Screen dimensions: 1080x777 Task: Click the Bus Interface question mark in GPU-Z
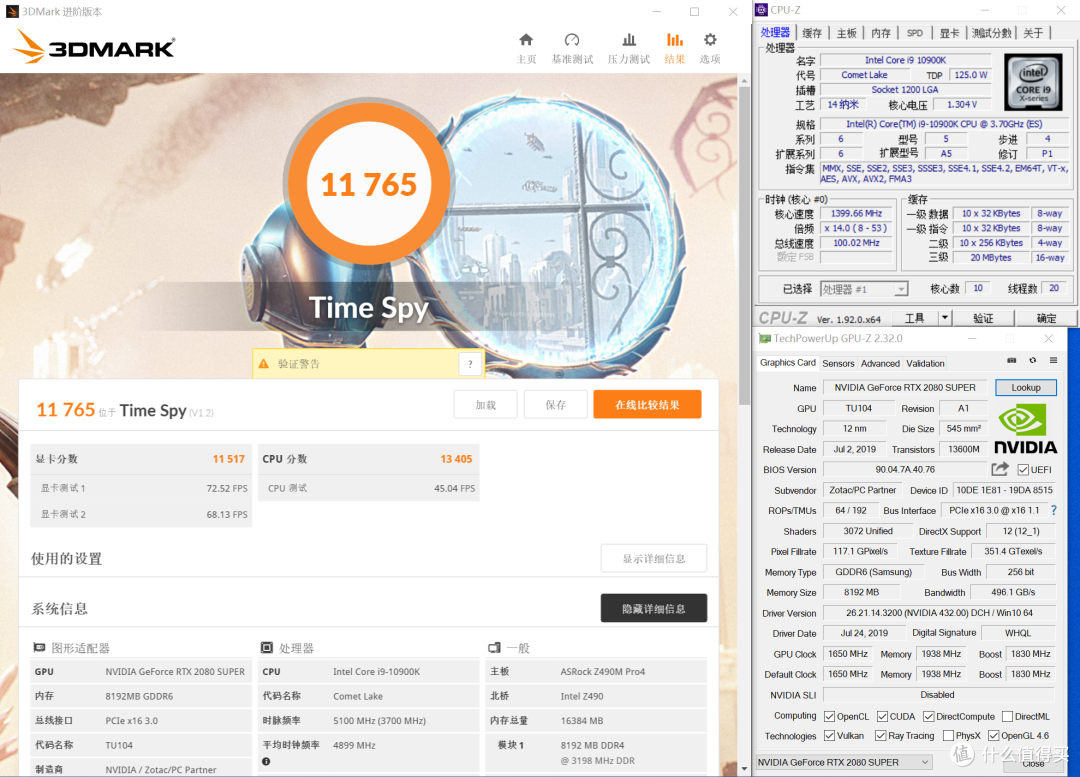[x=1053, y=510]
